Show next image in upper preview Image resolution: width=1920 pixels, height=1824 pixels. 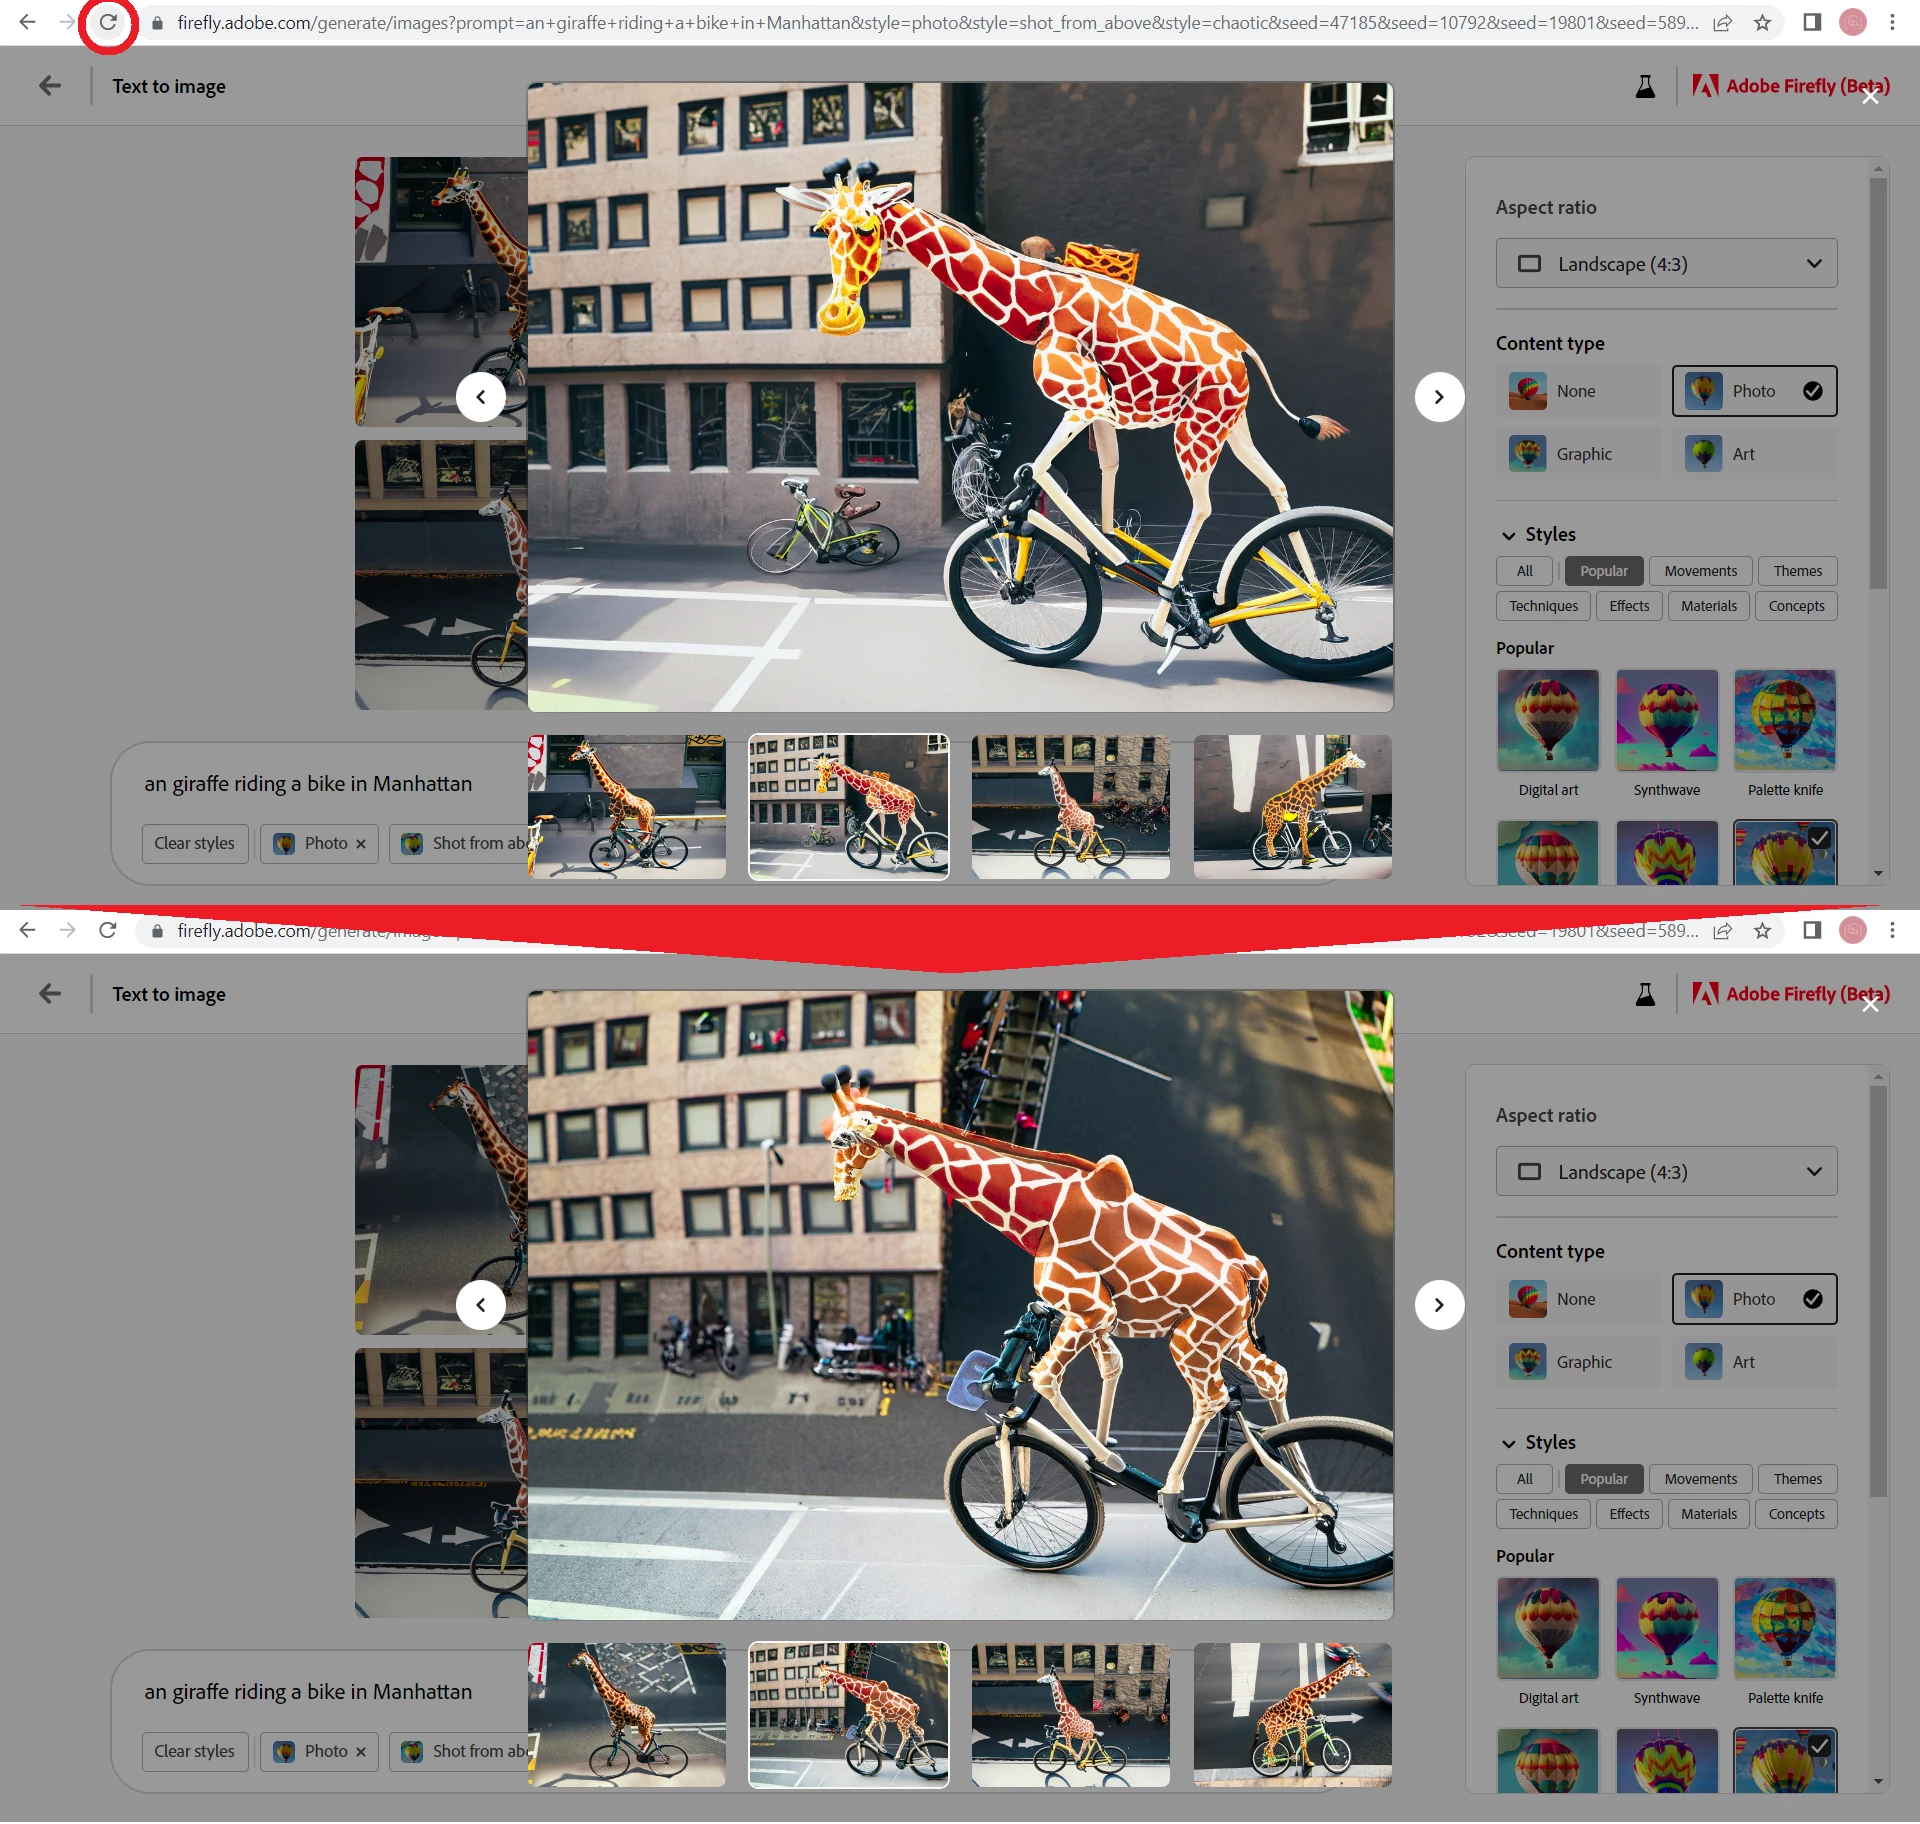click(x=1439, y=397)
